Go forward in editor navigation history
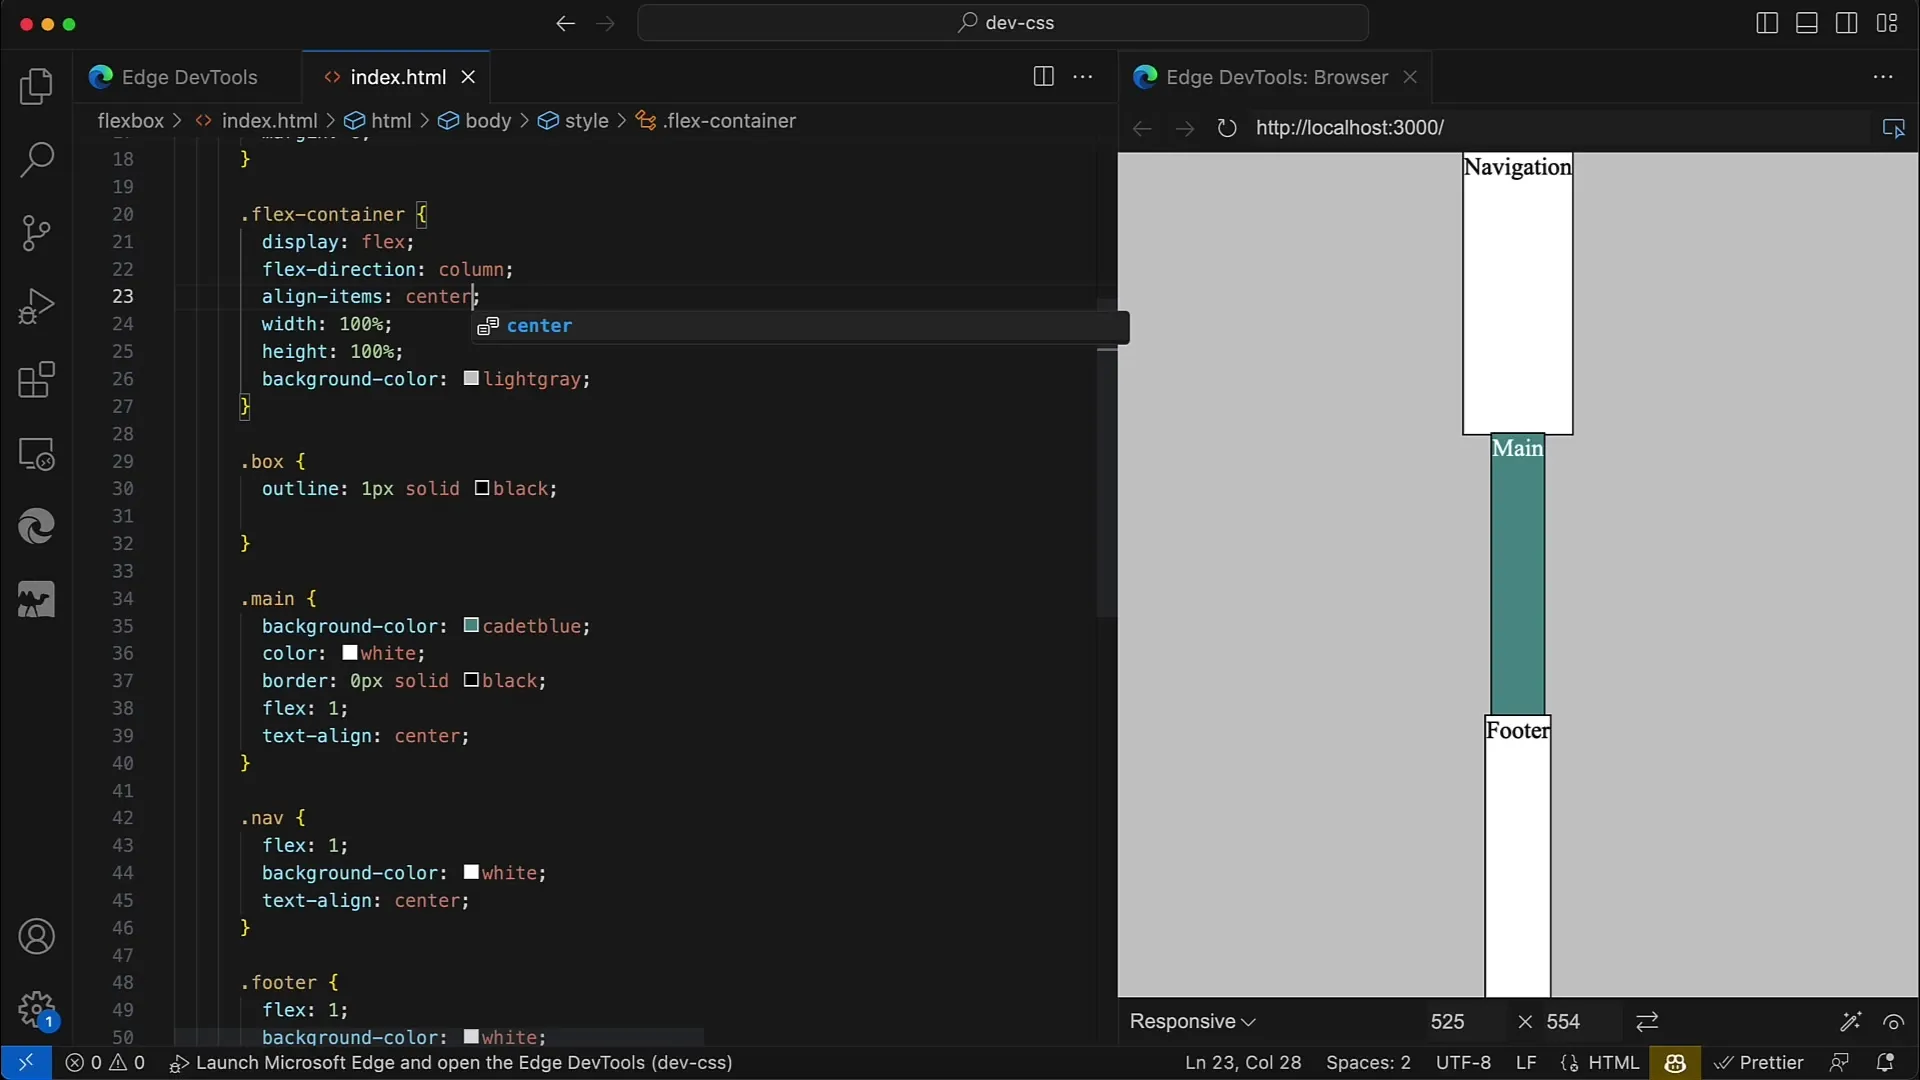 [606, 23]
